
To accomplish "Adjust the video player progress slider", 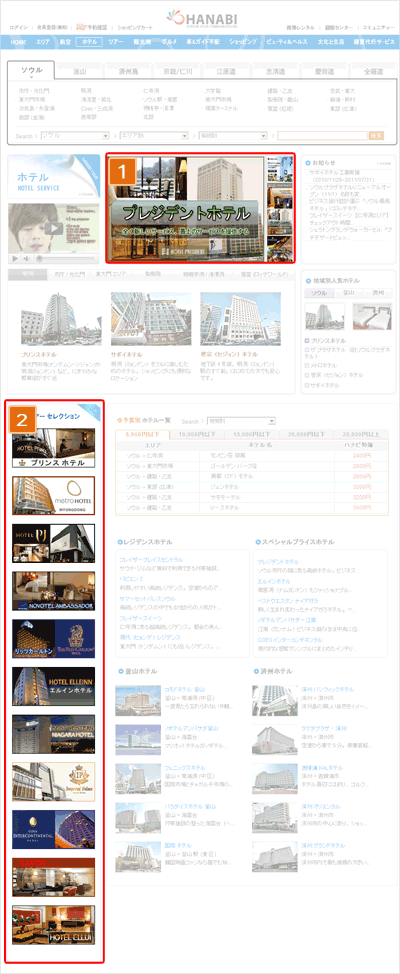I will [x=66, y=258].
